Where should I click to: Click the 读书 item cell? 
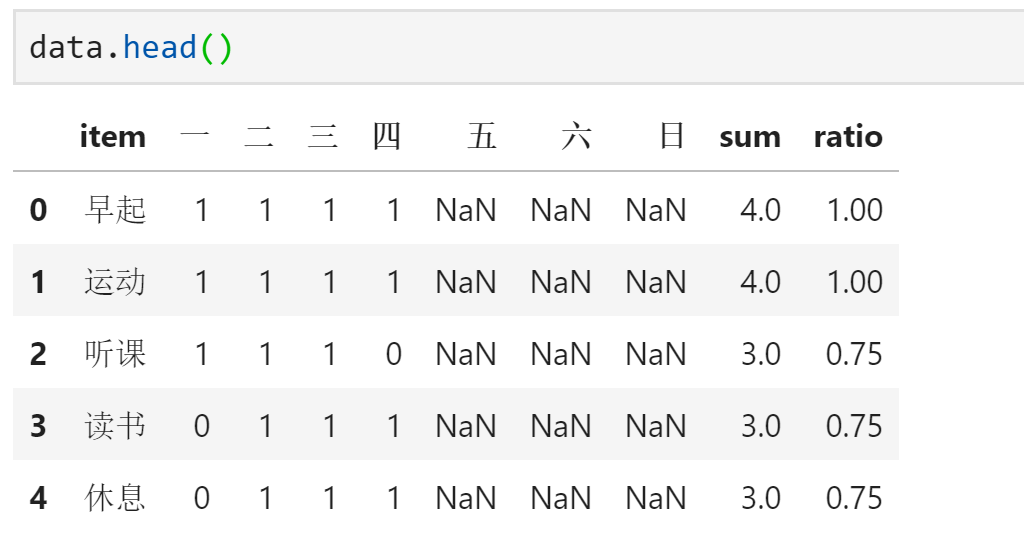(x=115, y=426)
